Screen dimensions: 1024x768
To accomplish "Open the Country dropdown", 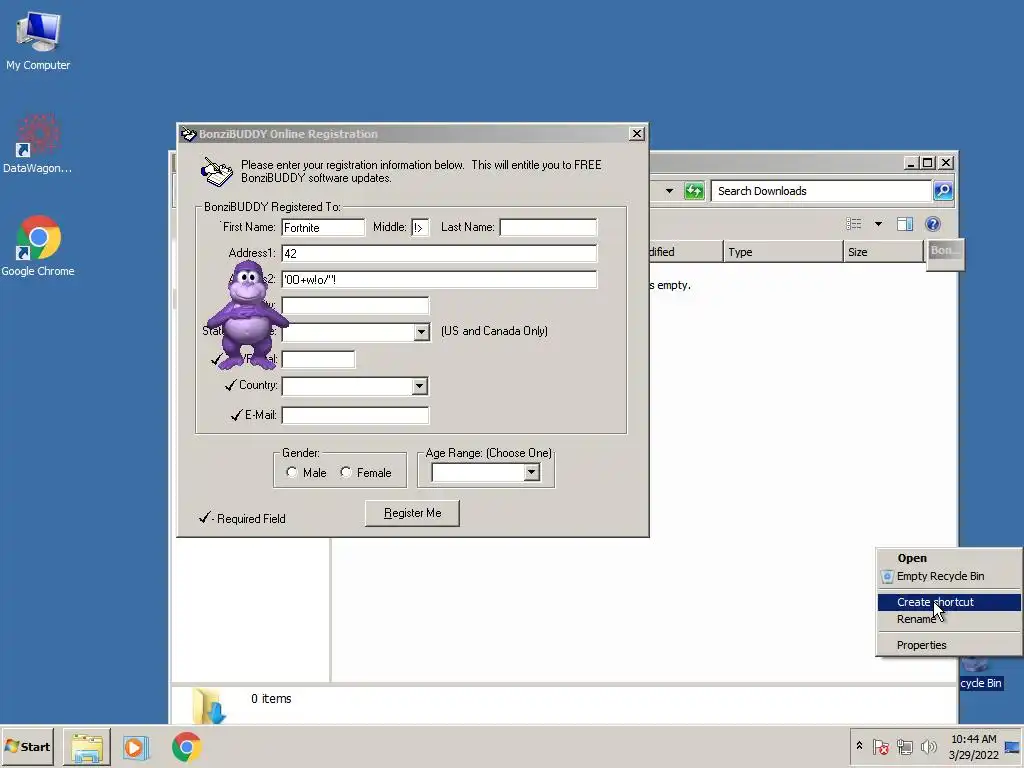I will 419,386.
